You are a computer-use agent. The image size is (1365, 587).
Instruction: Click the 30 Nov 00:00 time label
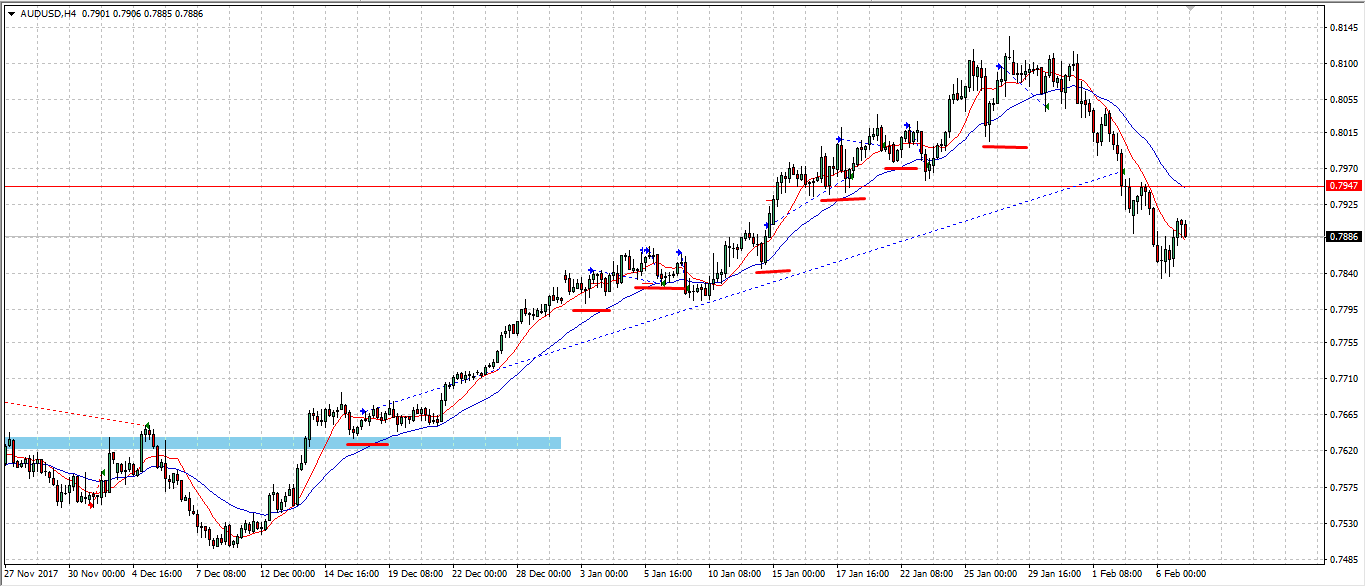click(97, 574)
